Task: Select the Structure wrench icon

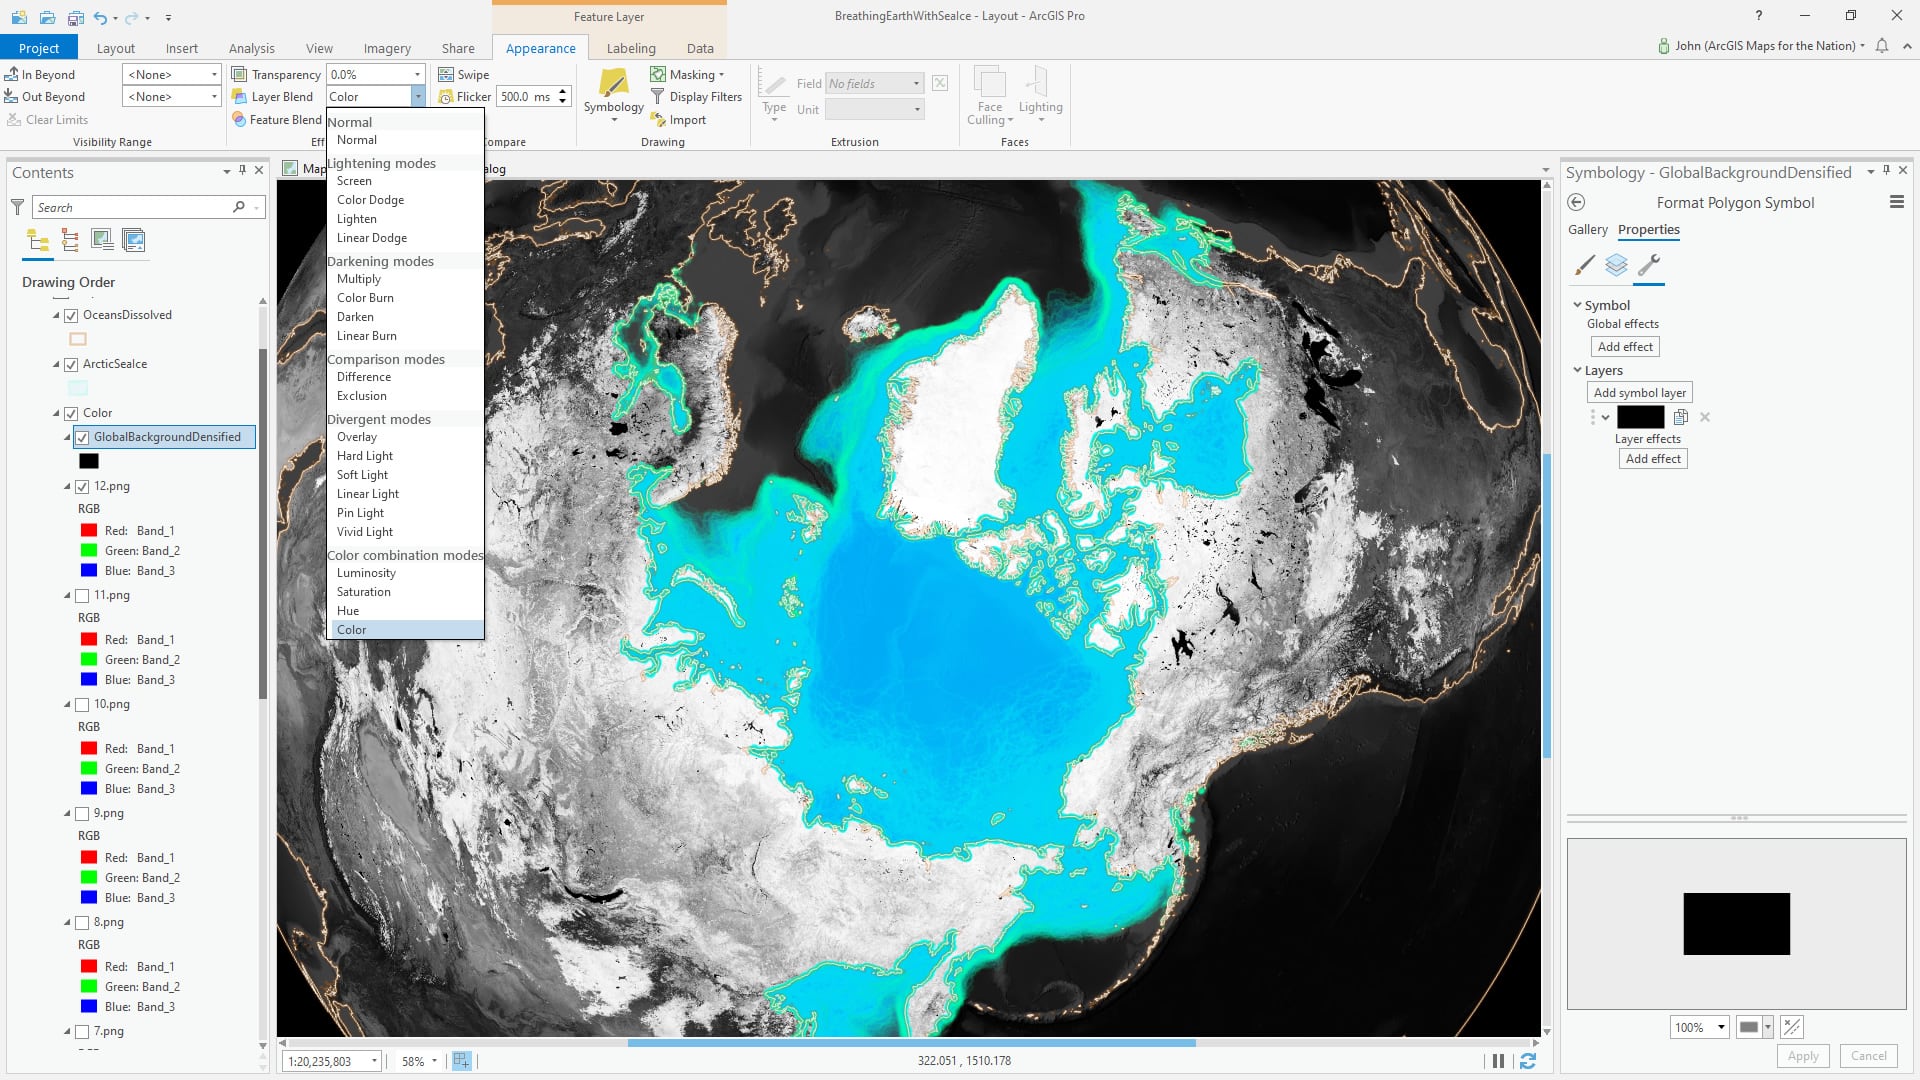Action: coord(1649,265)
